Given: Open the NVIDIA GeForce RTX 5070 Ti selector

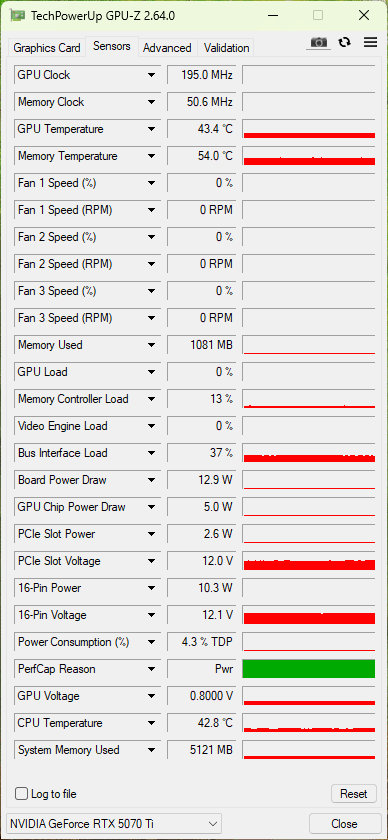Looking at the screenshot, I should tap(113, 823).
